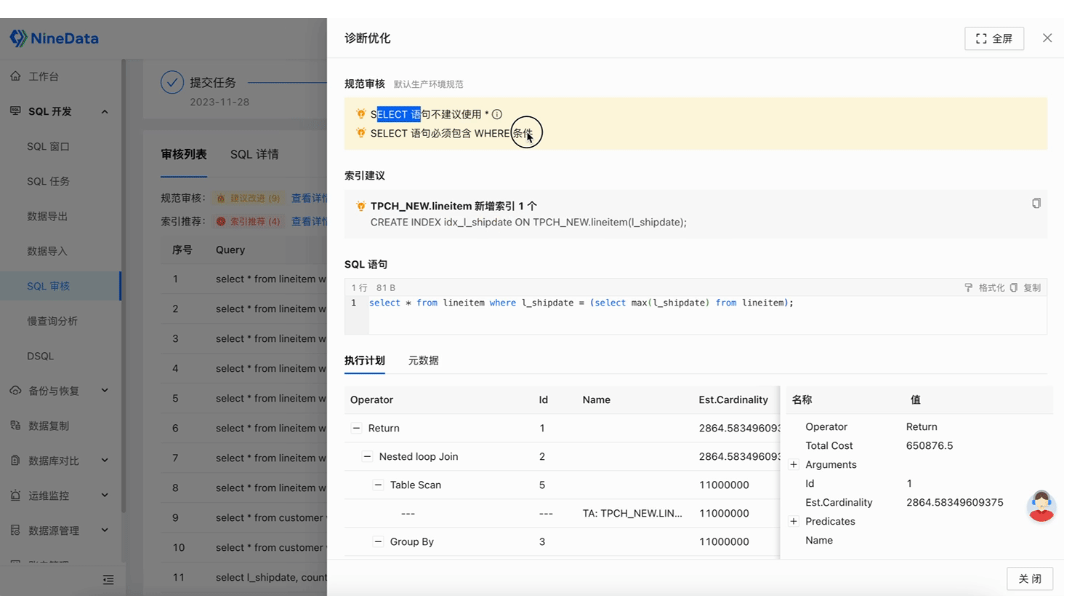Image resolution: width=1074 pixels, height=600 pixels.
Task: Click the 数据复制 sidebar icon
Action: pyautogui.click(x=16, y=425)
